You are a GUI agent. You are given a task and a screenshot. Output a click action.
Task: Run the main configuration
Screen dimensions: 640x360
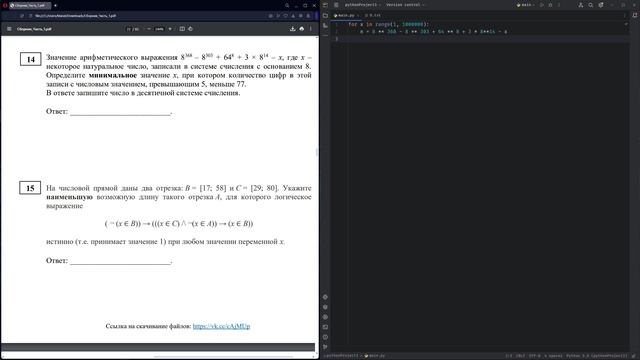point(542,5)
